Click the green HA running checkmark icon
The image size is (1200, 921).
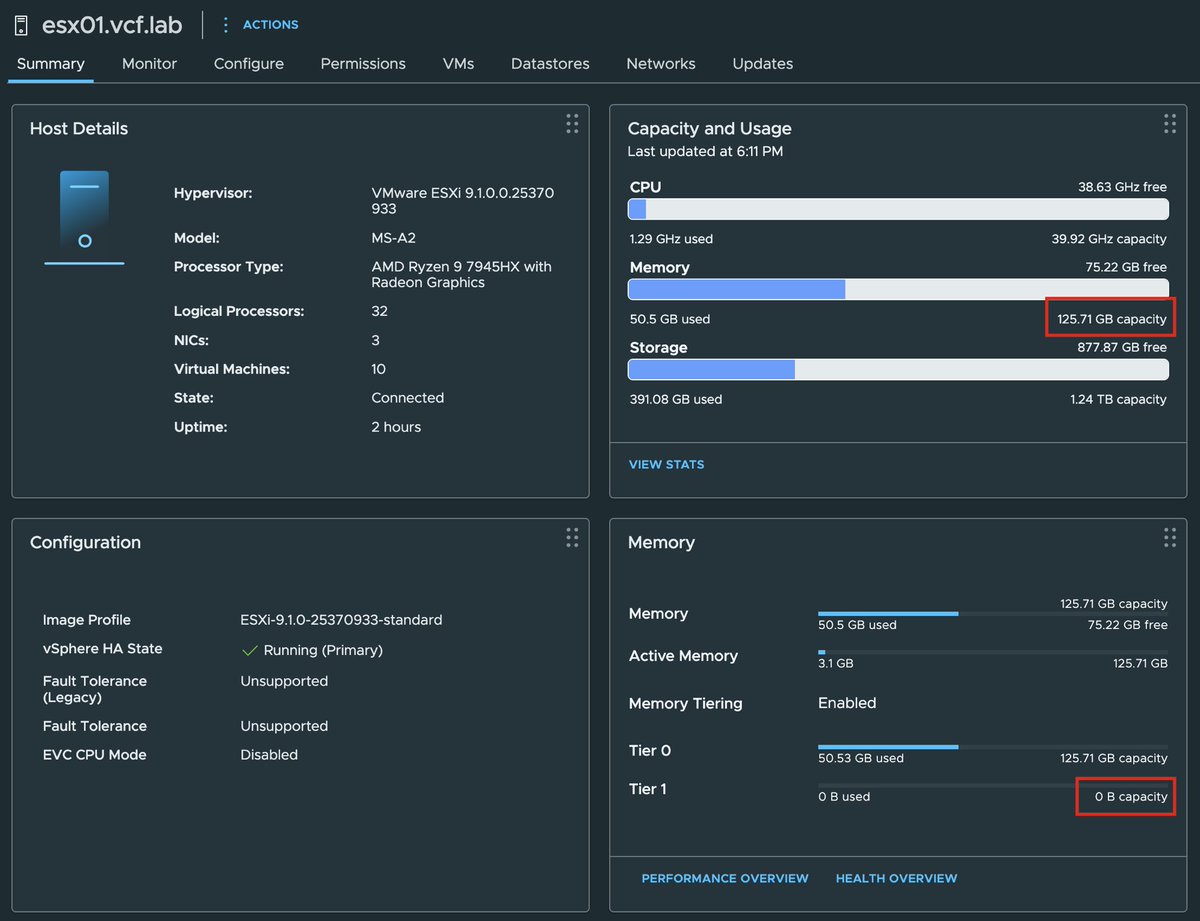[x=250, y=650]
